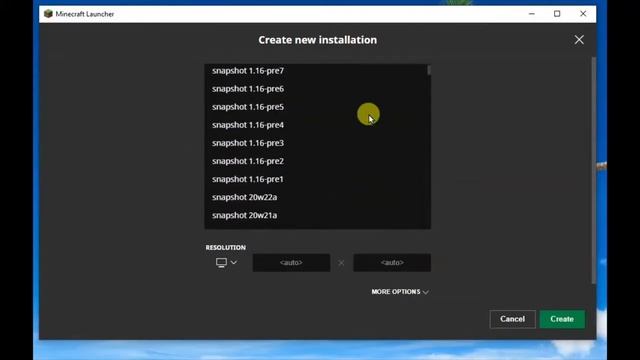This screenshot has width=640, height=360.
Task: Select snapshot 1.16-pre7 from version list
Action: pos(317,71)
